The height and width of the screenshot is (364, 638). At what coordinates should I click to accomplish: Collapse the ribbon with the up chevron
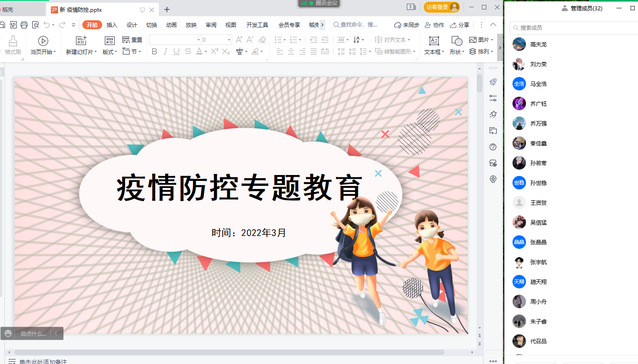pos(493,25)
